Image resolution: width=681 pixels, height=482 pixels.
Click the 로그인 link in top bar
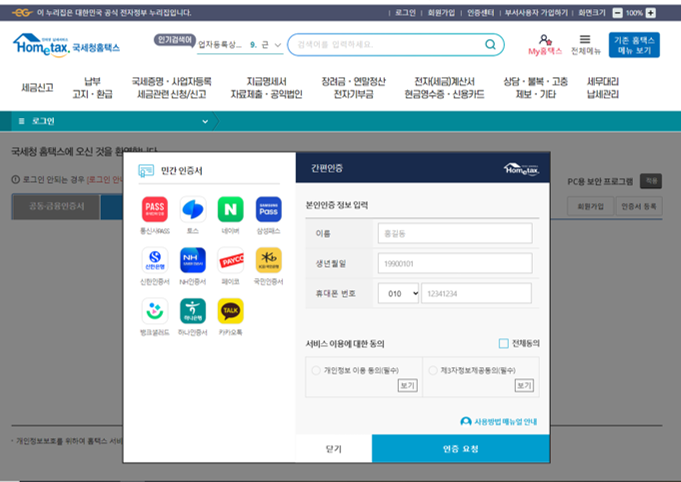[x=405, y=13]
